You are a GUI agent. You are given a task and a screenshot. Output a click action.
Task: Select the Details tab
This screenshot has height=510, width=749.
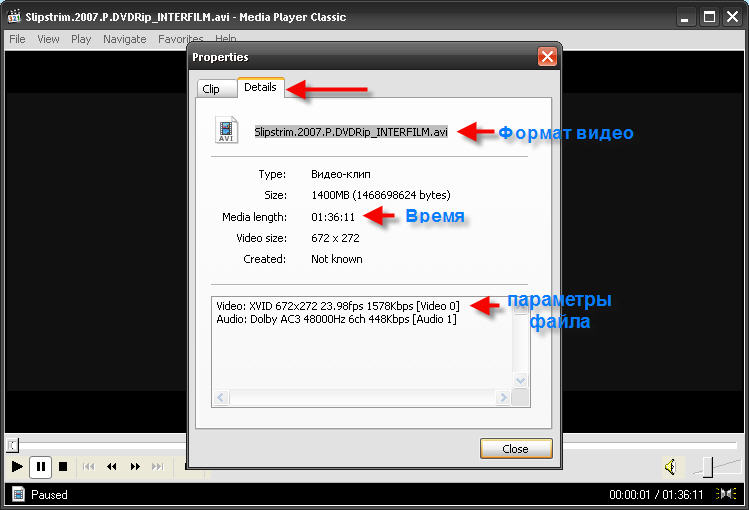coord(260,87)
